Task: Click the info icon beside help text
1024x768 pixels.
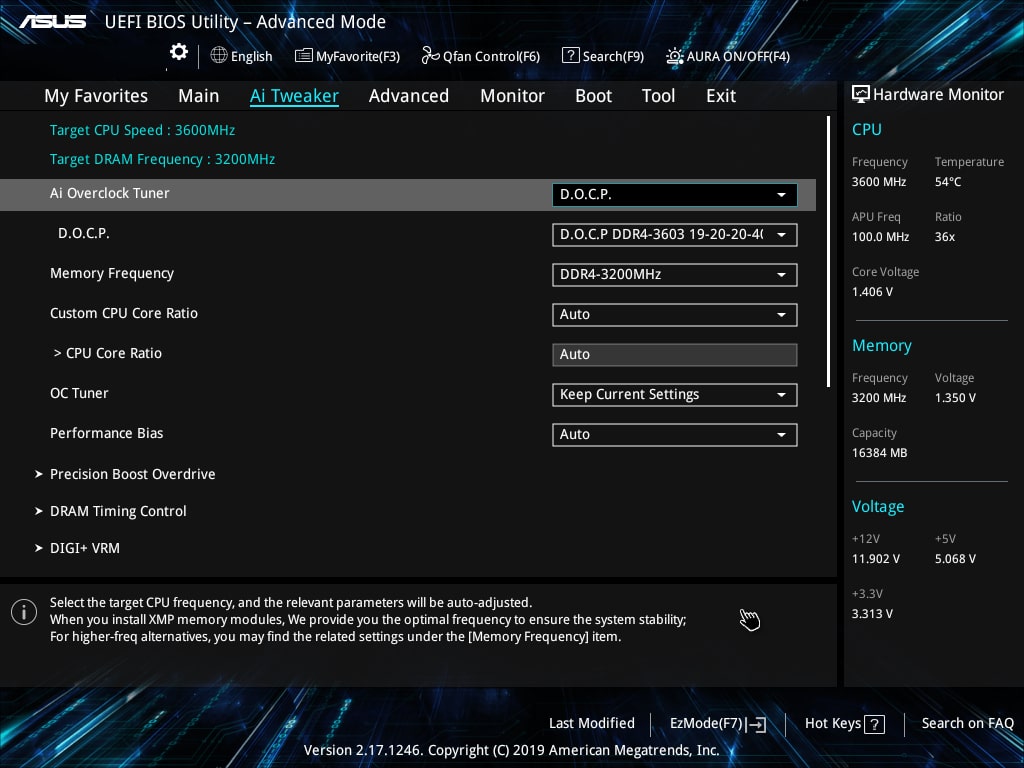Action: (x=24, y=612)
